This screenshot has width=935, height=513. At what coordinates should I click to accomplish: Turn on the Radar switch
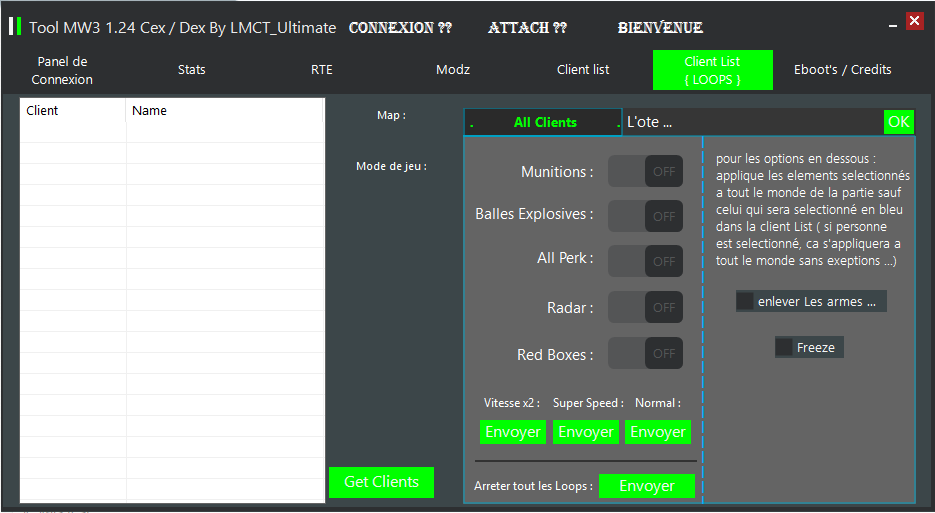pyautogui.click(x=645, y=307)
